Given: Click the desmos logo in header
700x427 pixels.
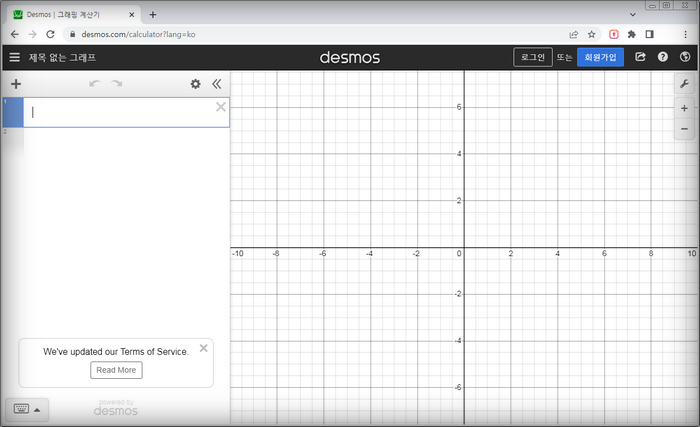Looking at the screenshot, I should [350, 57].
